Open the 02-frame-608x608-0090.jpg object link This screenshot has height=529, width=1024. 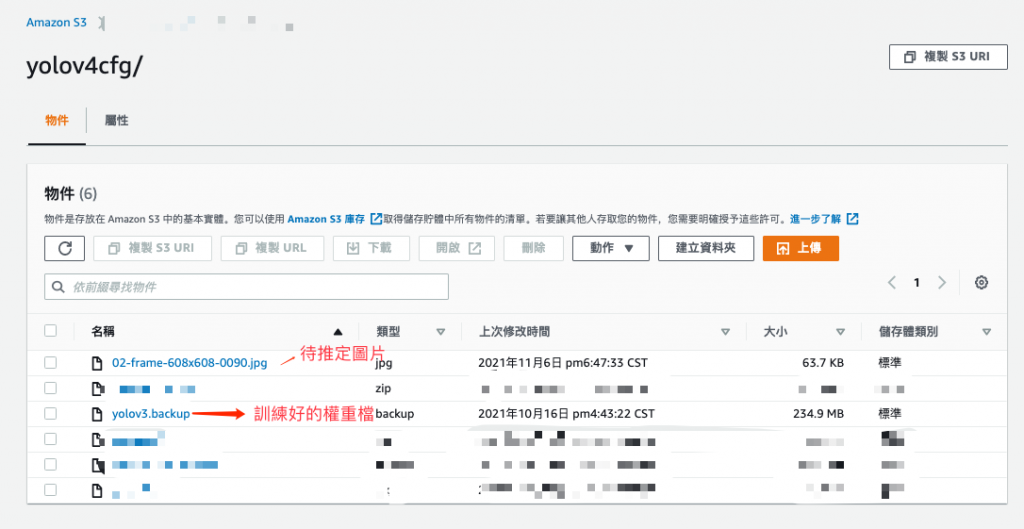coord(189,363)
